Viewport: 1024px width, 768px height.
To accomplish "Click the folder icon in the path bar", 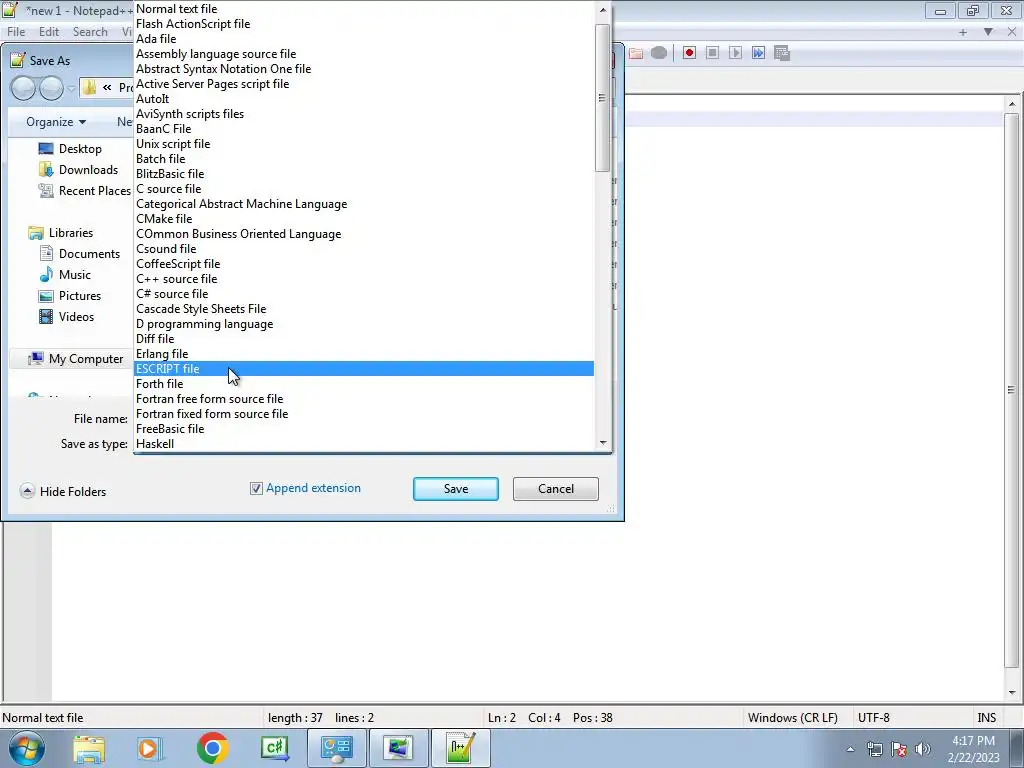I will 90,88.
